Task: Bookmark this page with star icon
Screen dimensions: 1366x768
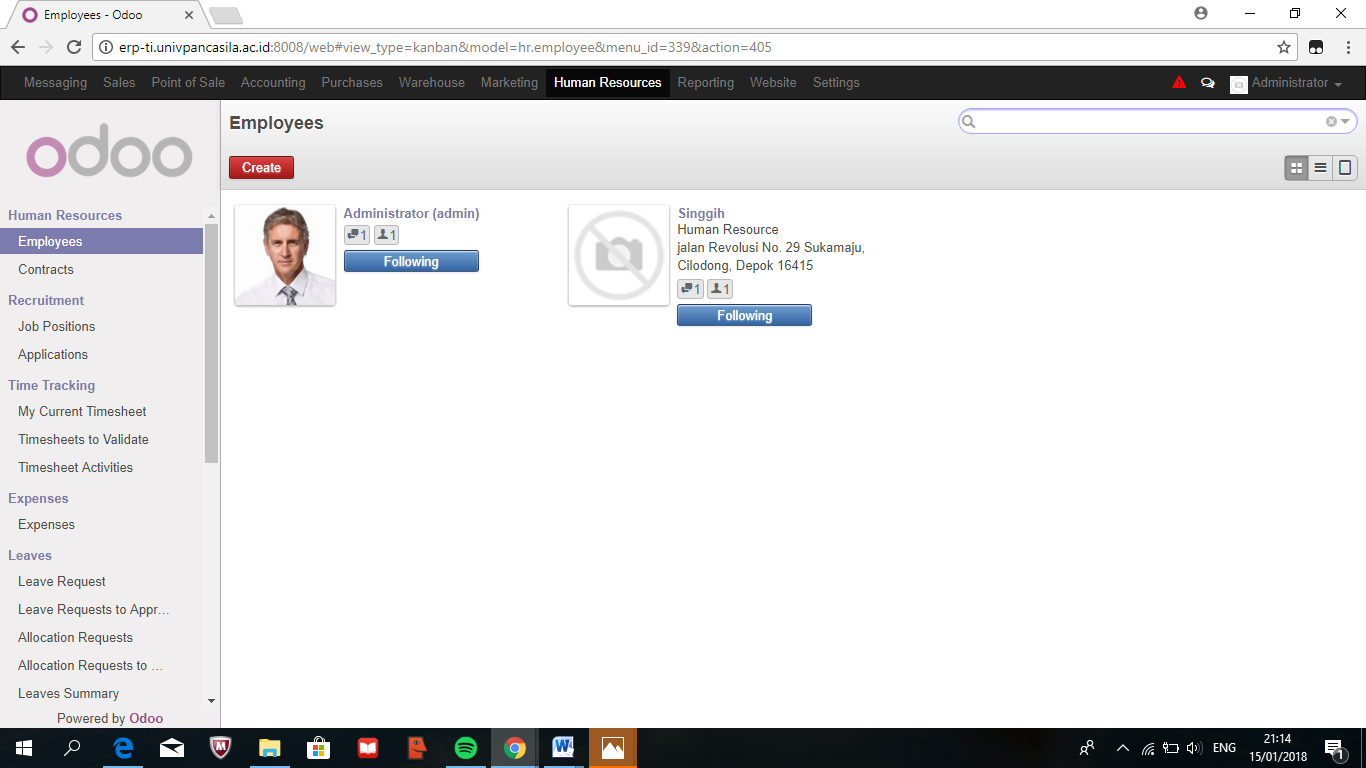Action: pyautogui.click(x=1284, y=47)
